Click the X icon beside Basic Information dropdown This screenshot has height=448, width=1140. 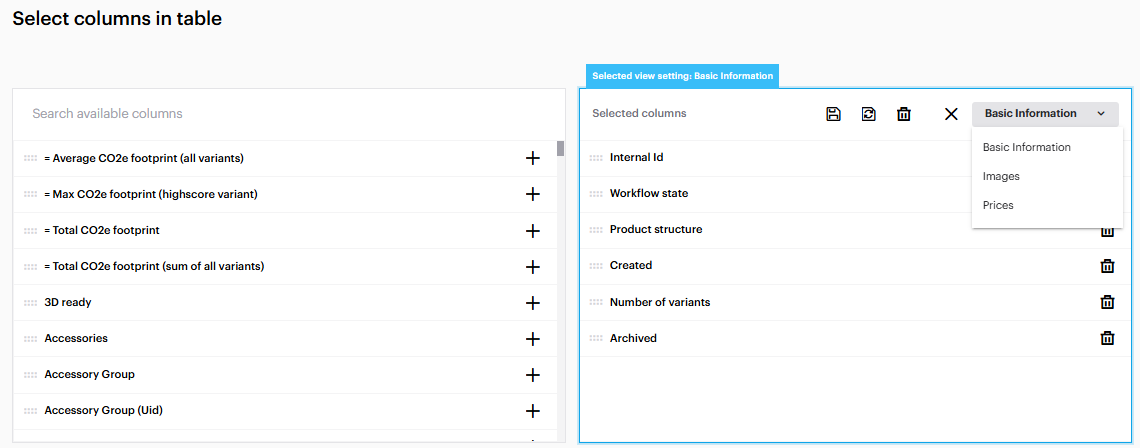tap(951, 114)
